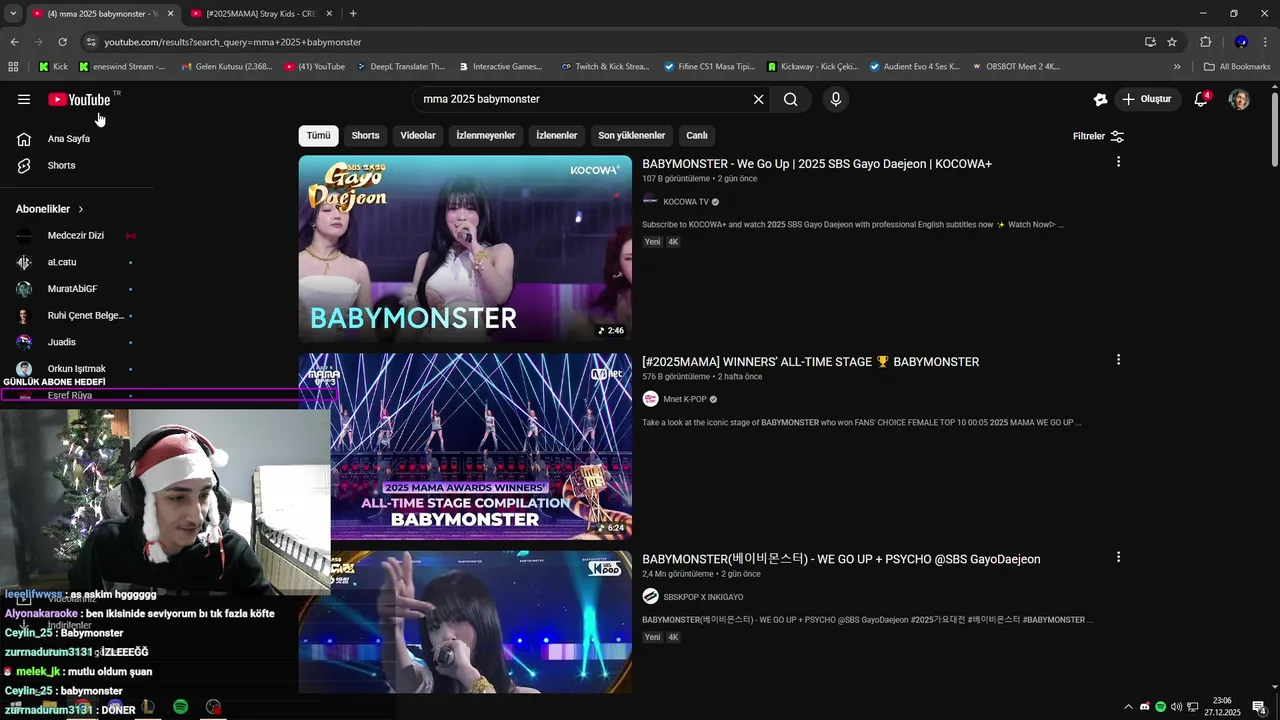
Task: Open Filtreler search filters
Action: click(1098, 136)
